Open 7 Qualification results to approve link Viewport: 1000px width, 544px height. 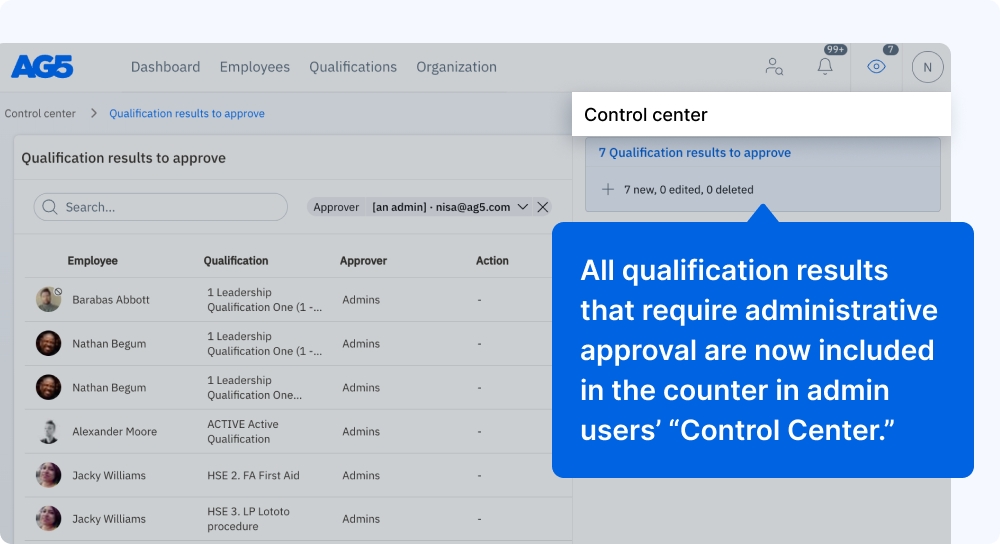pyautogui.click(x=694, y=153)
